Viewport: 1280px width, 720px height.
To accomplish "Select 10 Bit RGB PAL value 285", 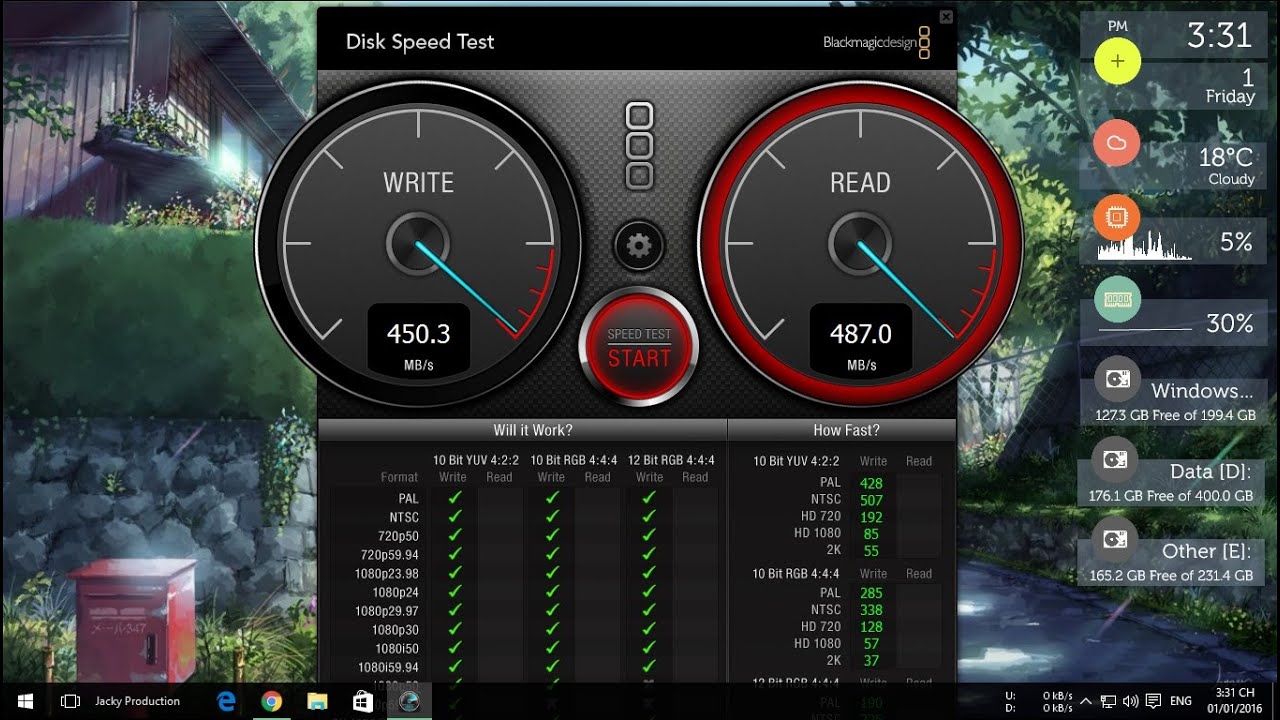I will (x=871, y=593).
